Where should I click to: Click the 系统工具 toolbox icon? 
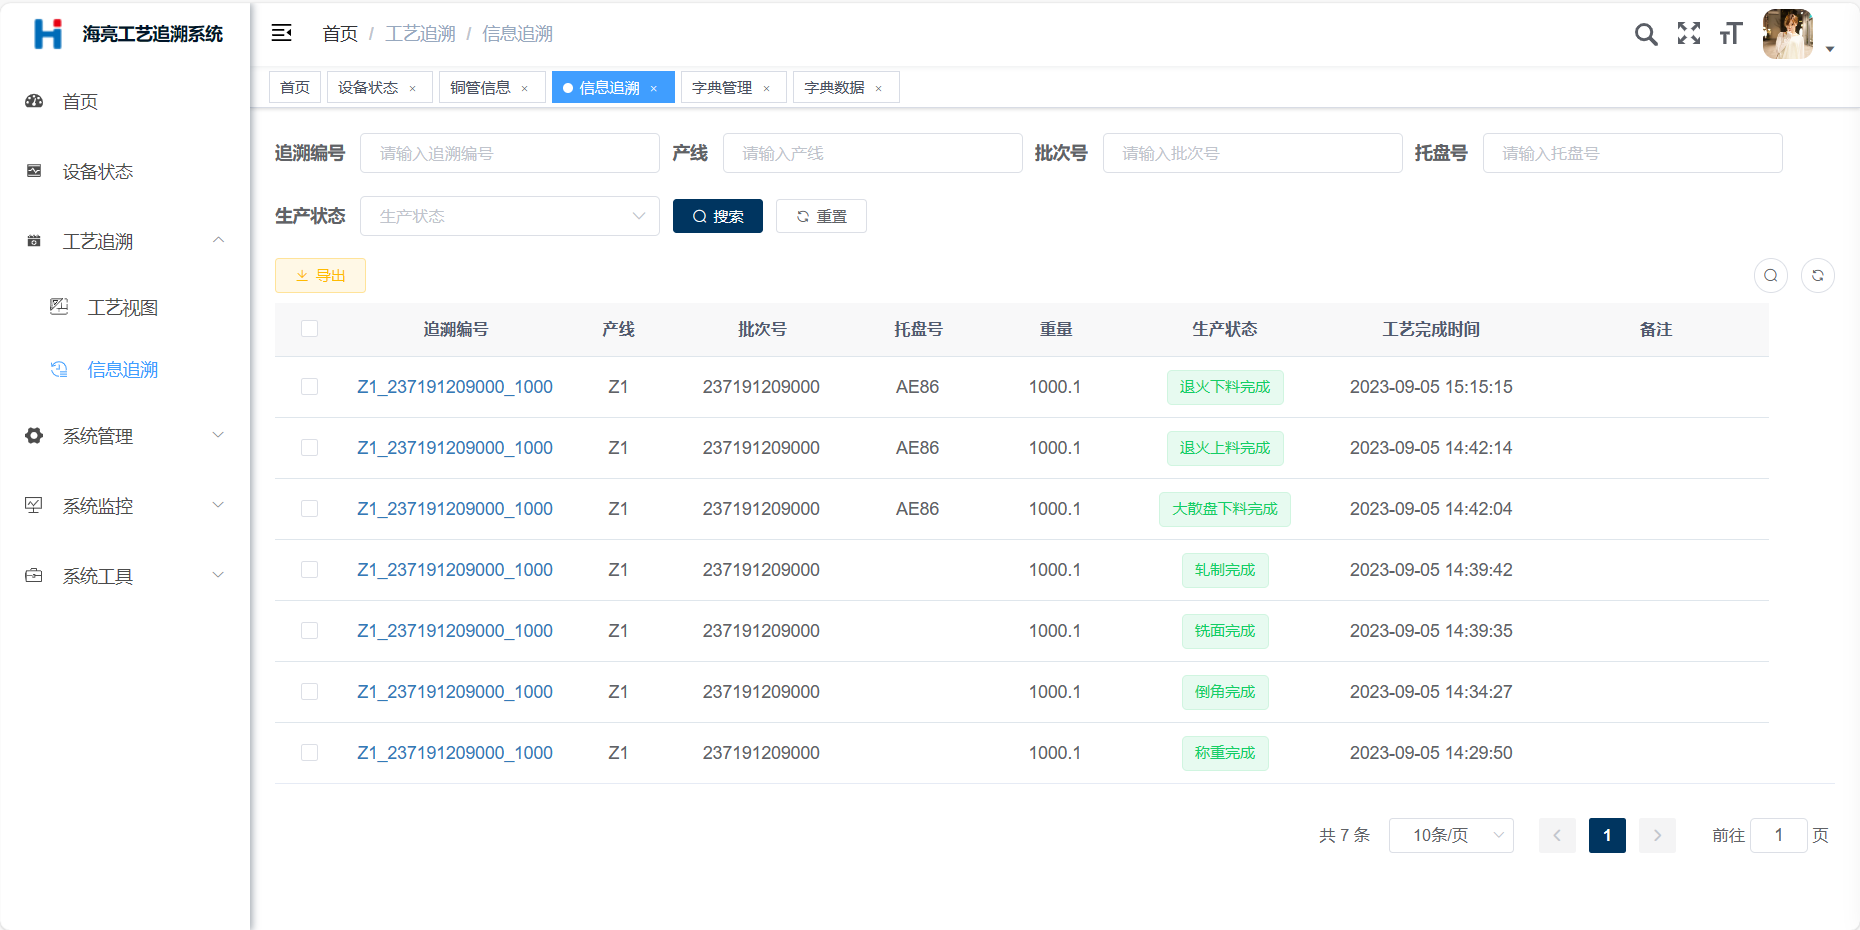pos(34,575)
